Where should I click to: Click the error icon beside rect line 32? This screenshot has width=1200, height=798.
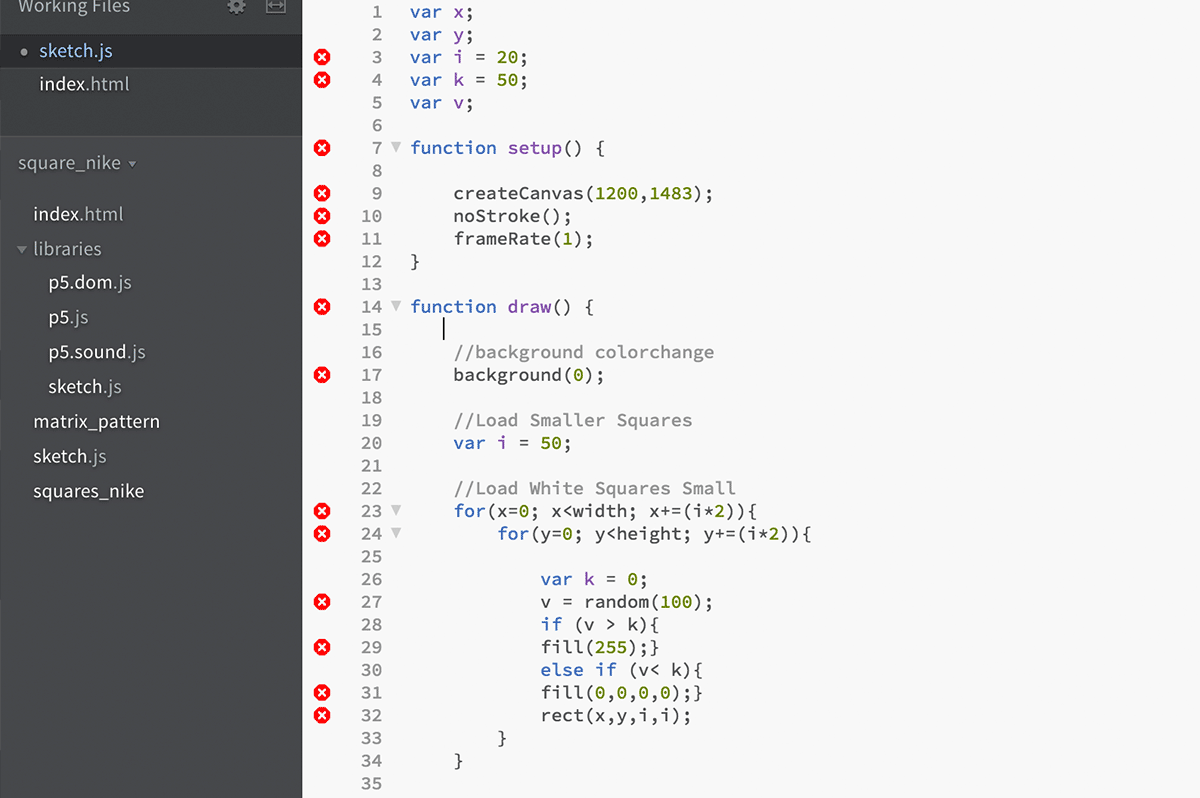[x=322, y=716]
